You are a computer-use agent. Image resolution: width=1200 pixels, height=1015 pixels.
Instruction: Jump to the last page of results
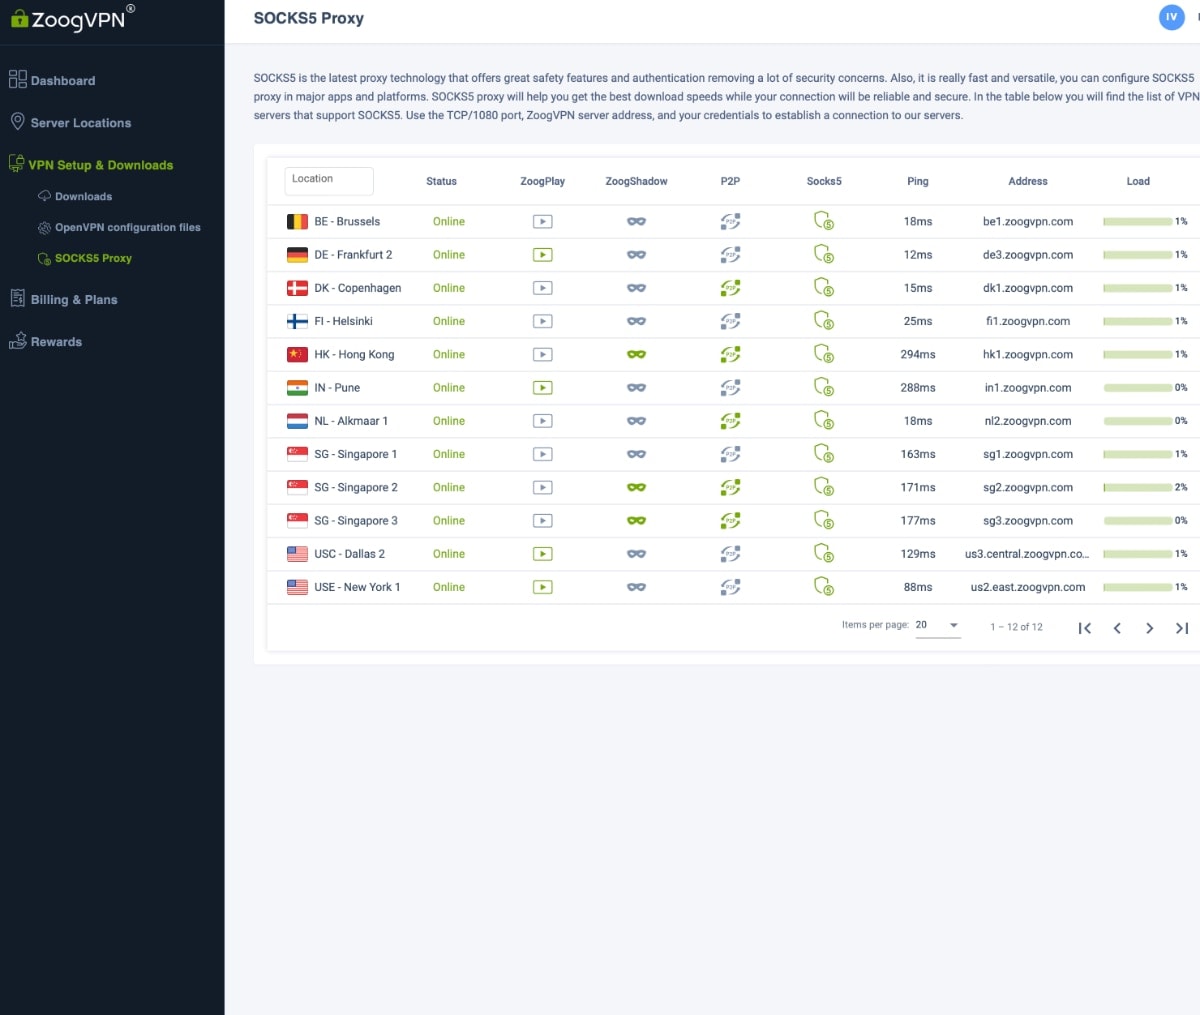pos(1182,628)
